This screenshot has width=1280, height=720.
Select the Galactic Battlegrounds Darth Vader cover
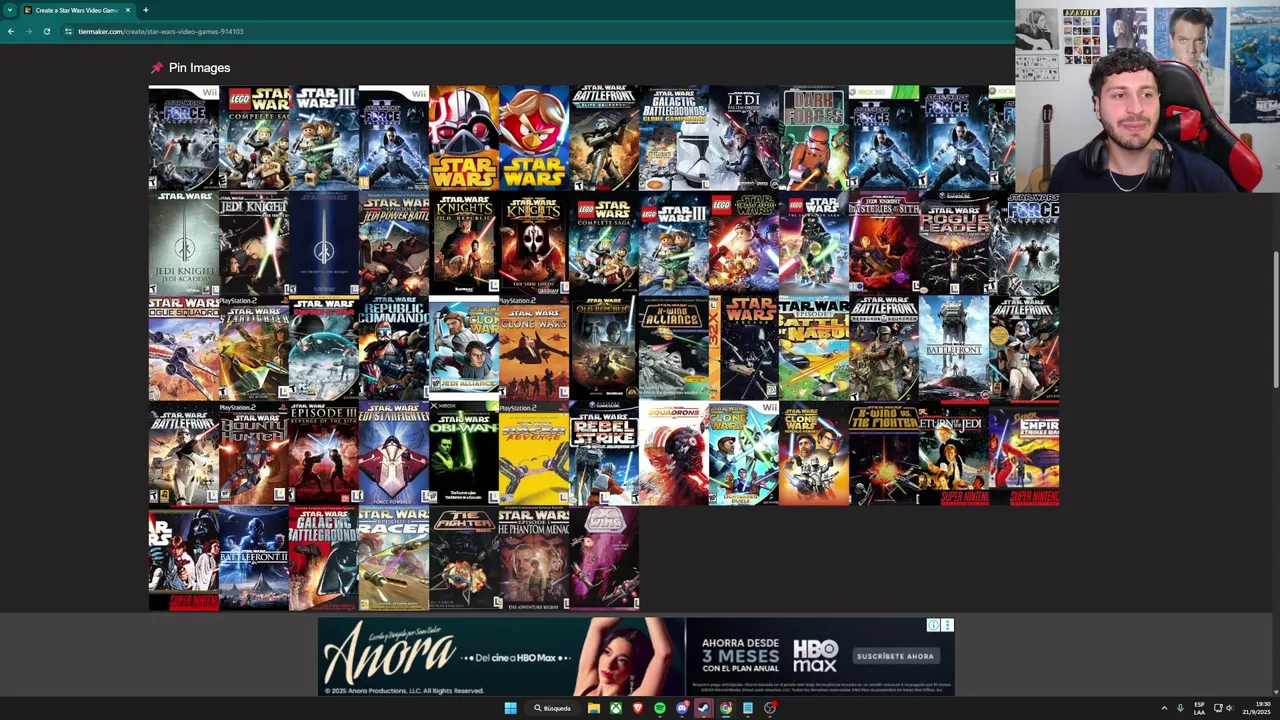(x=324, y=558)
